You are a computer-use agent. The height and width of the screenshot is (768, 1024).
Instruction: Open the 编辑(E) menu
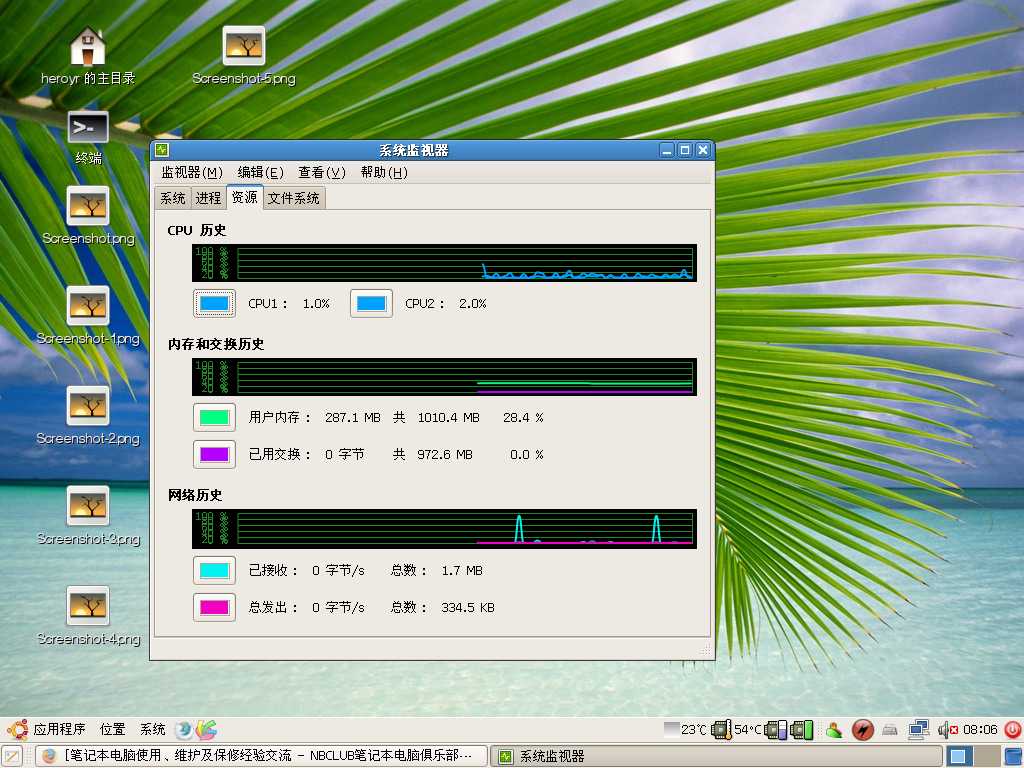(x=260, y=172)
